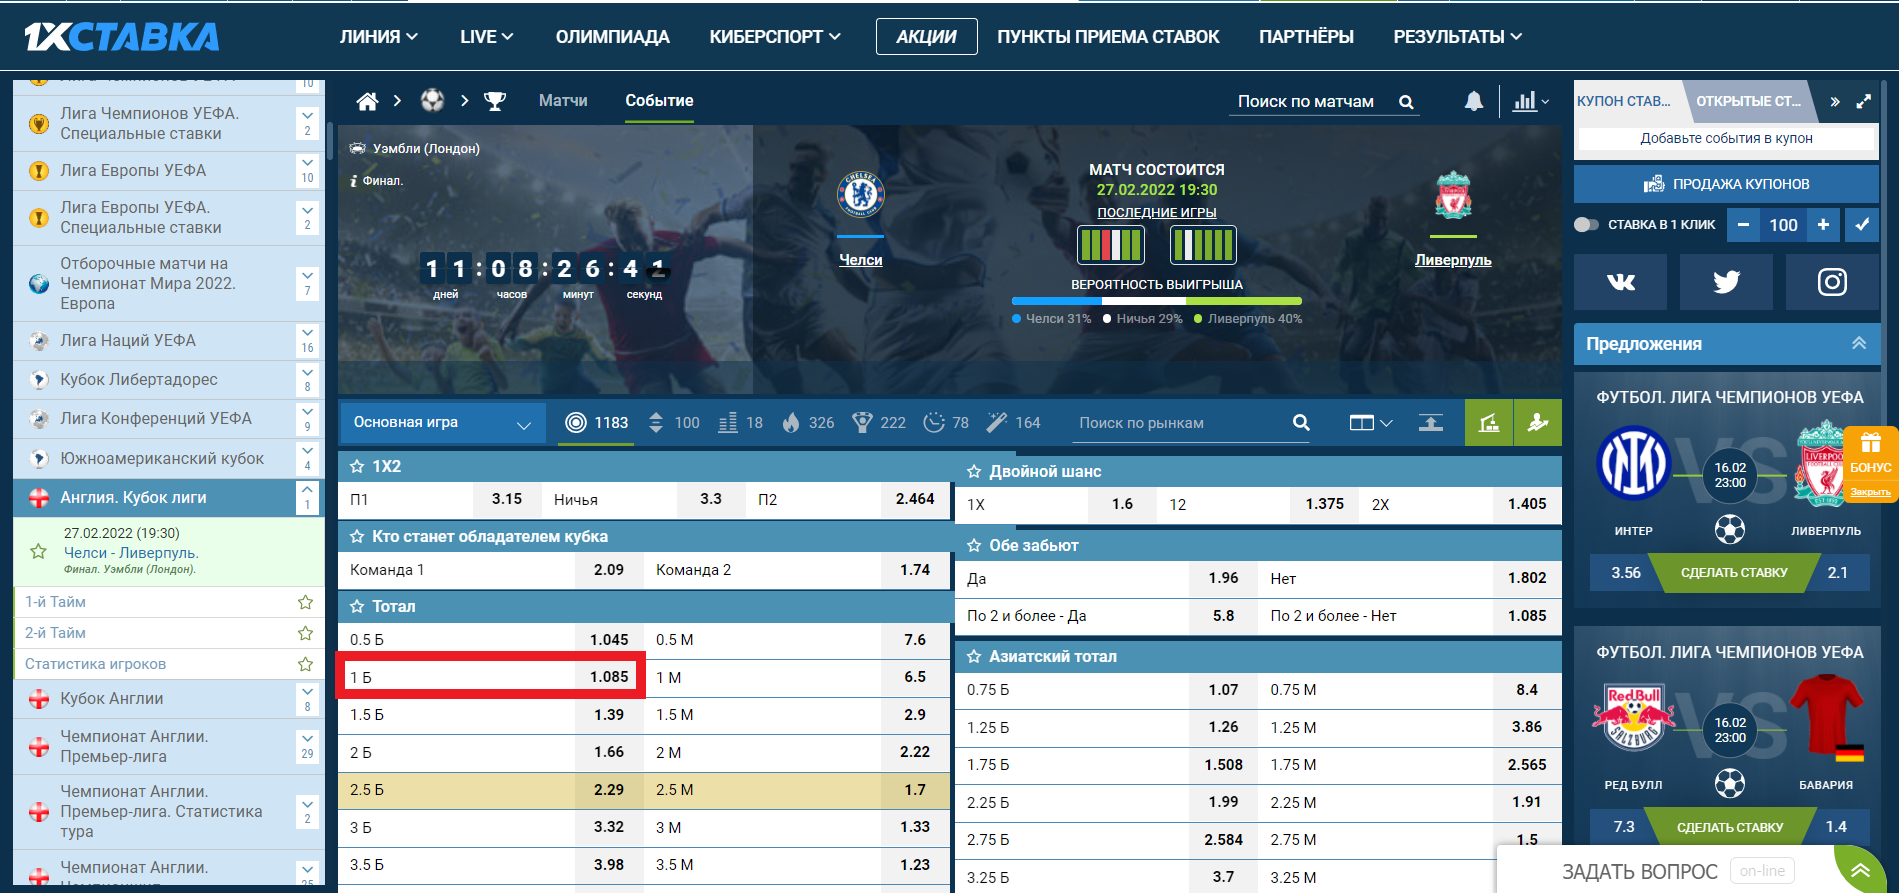
Task: Open the market layout columns dropdown
Action: 1371,423
